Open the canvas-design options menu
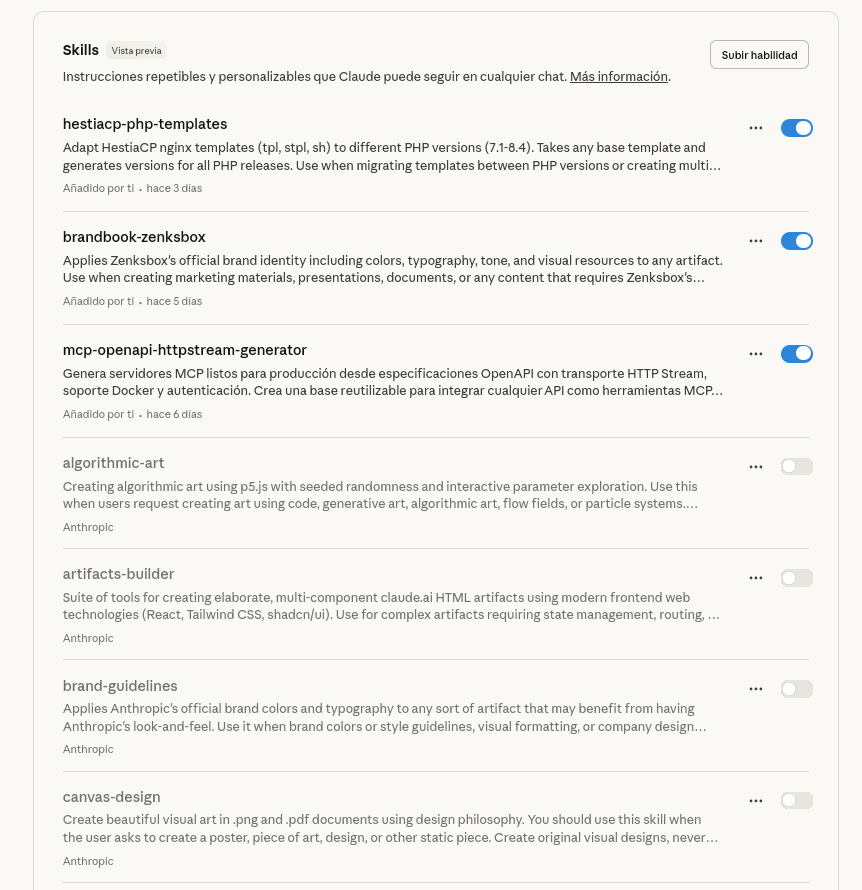 (756, 800)
